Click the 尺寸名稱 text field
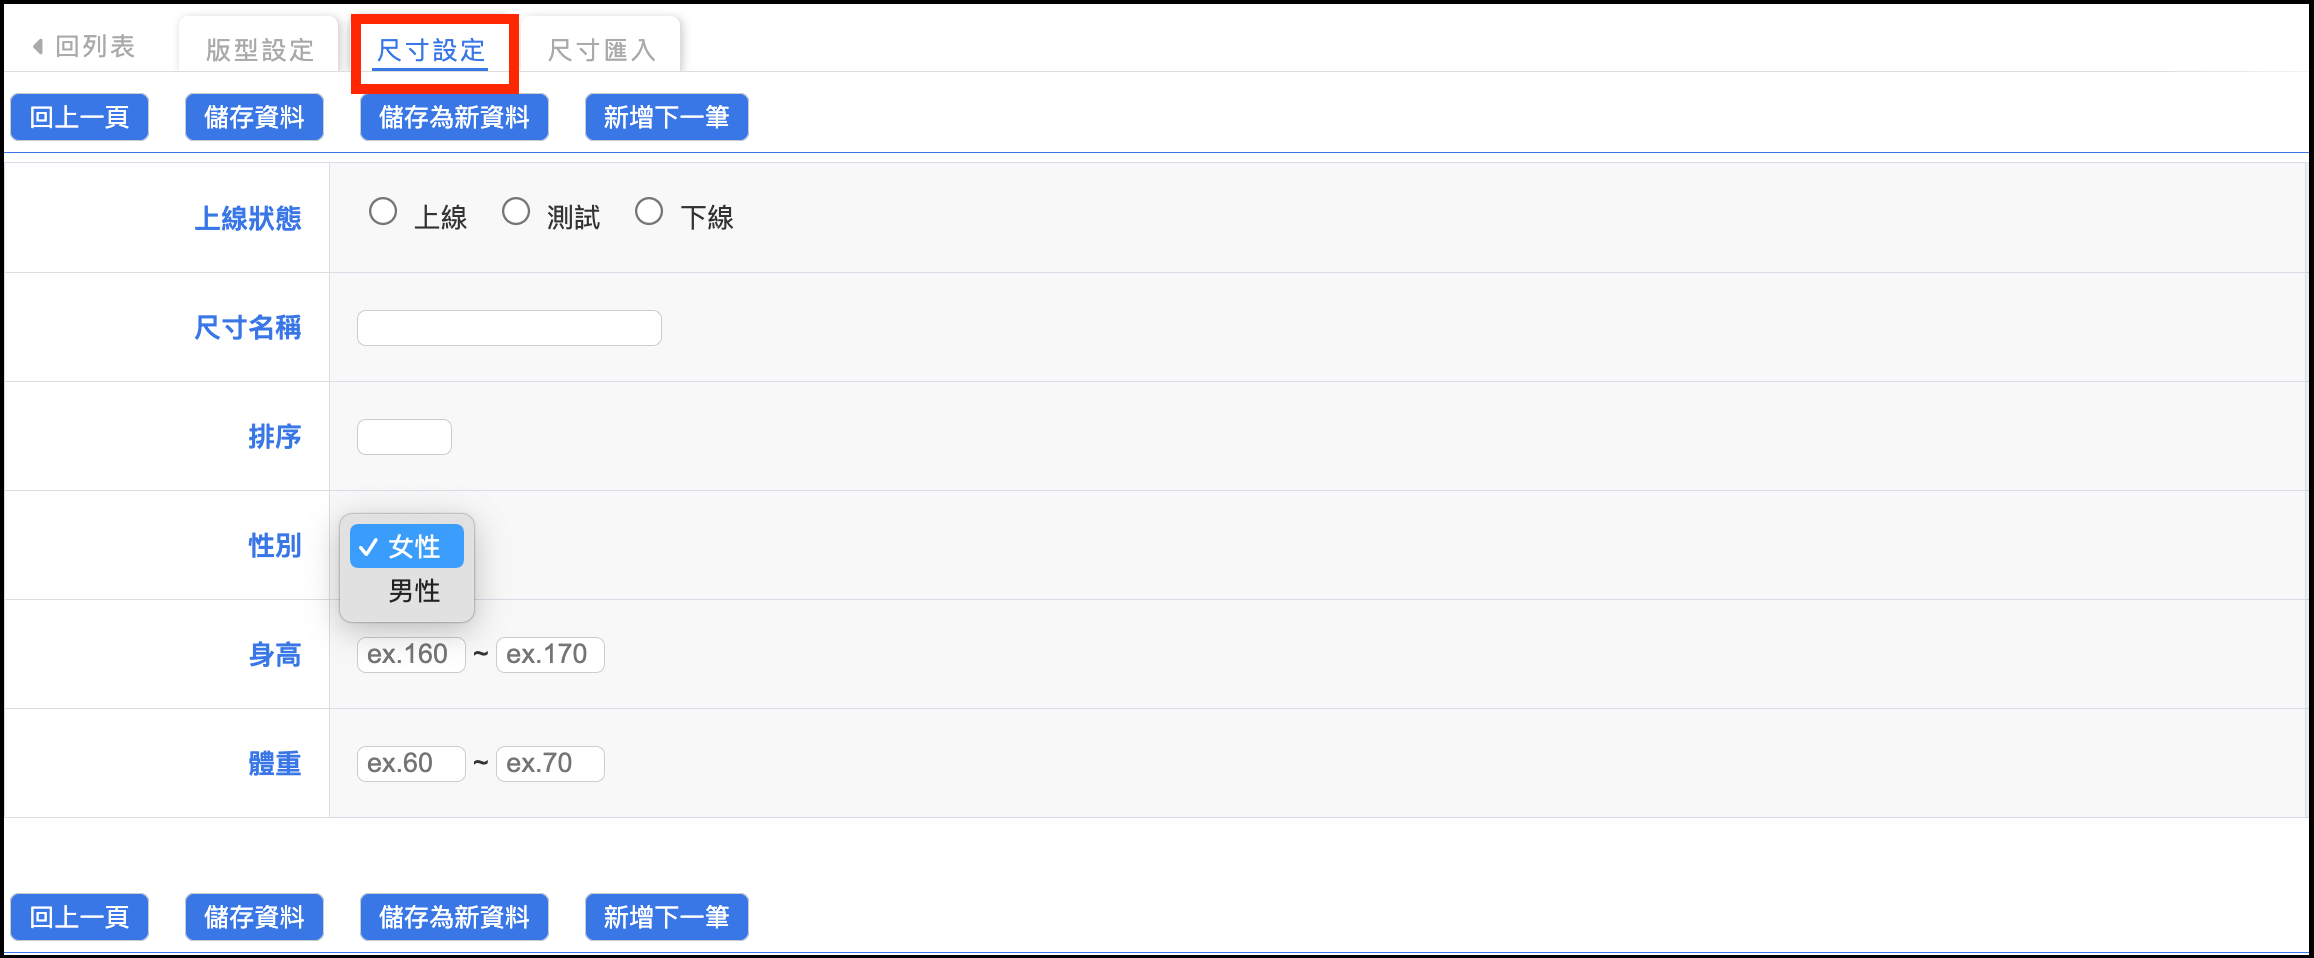 point(509,328)
